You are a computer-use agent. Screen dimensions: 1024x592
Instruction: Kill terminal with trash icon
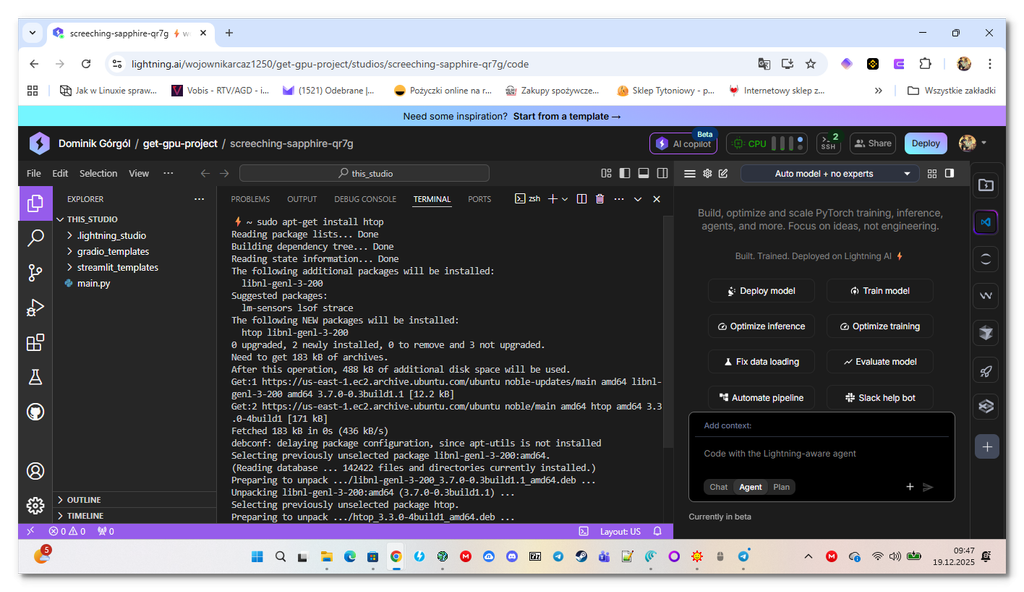coord(600,199)
